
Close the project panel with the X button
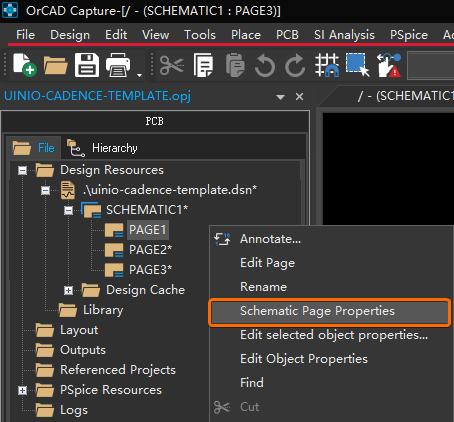299,97
